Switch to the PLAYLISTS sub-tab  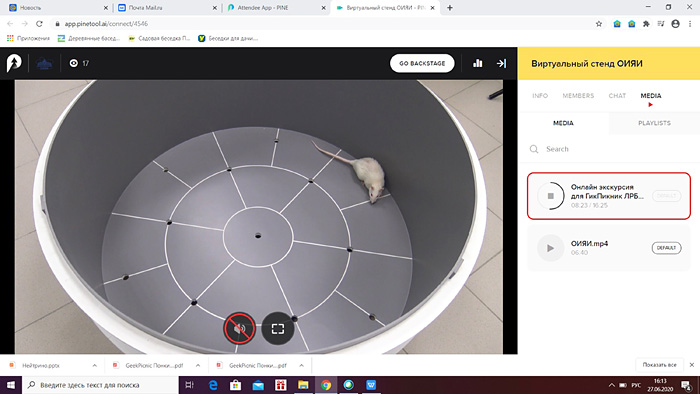tap(654, 123)
